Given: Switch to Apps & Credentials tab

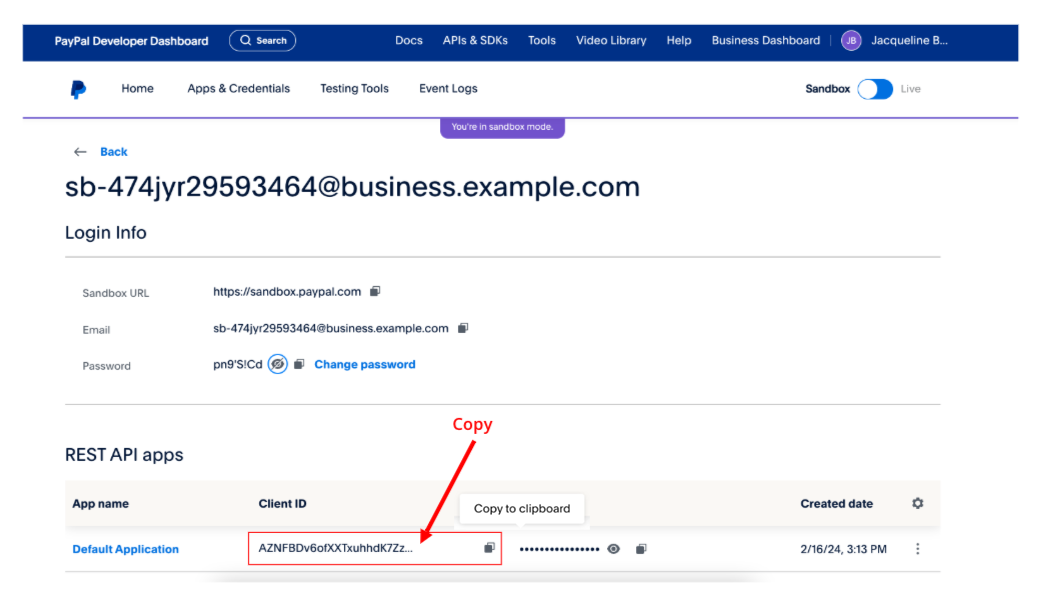Looking at the screenshot, I should tap(238, 89).
